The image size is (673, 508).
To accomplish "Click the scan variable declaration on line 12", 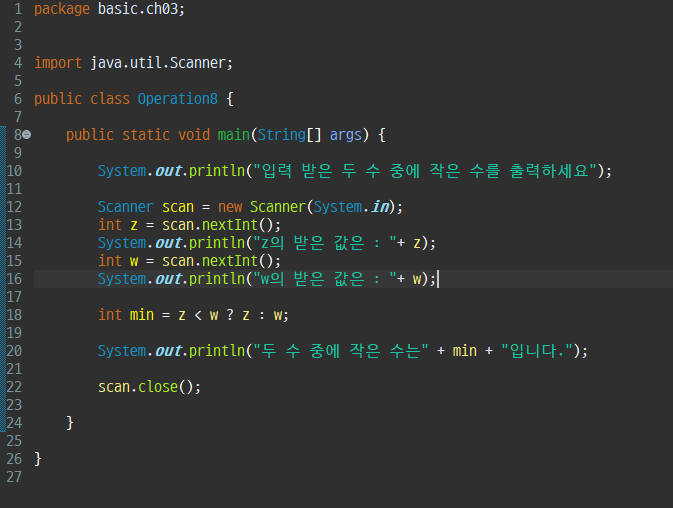I will [x=178, y=207].
